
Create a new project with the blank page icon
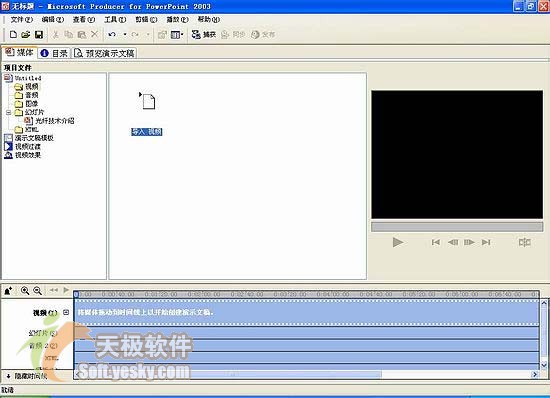point(13,34)
